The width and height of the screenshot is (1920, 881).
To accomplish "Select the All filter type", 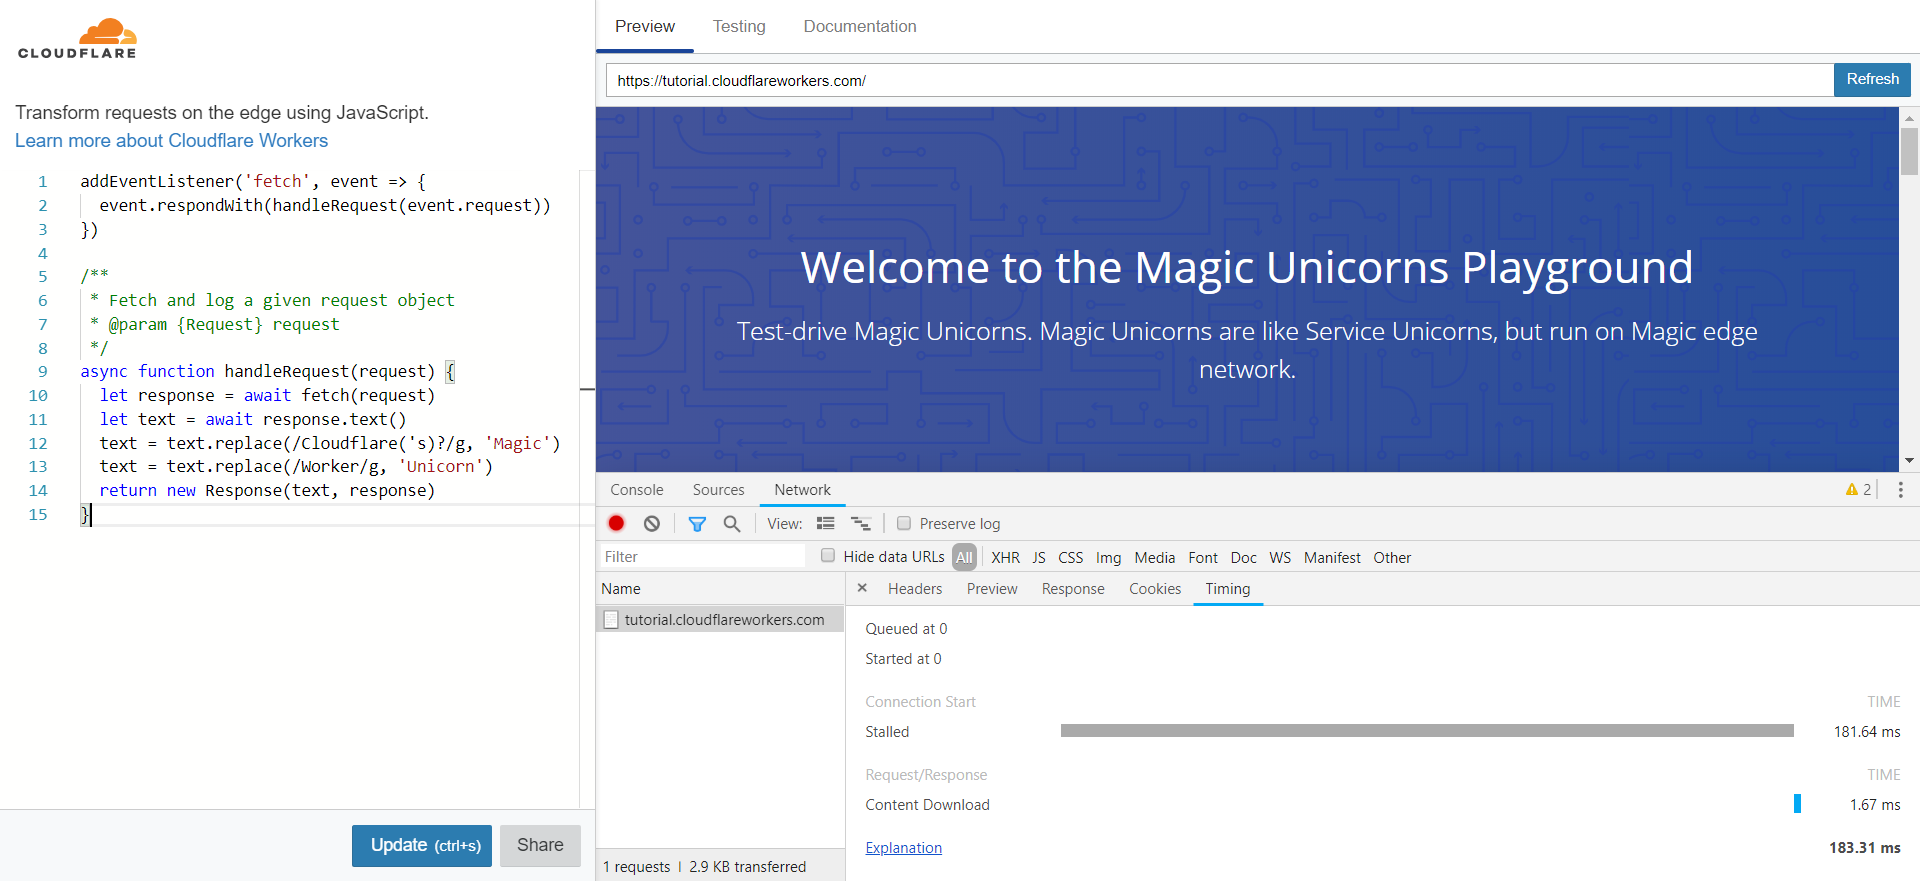I will [964, 557].
